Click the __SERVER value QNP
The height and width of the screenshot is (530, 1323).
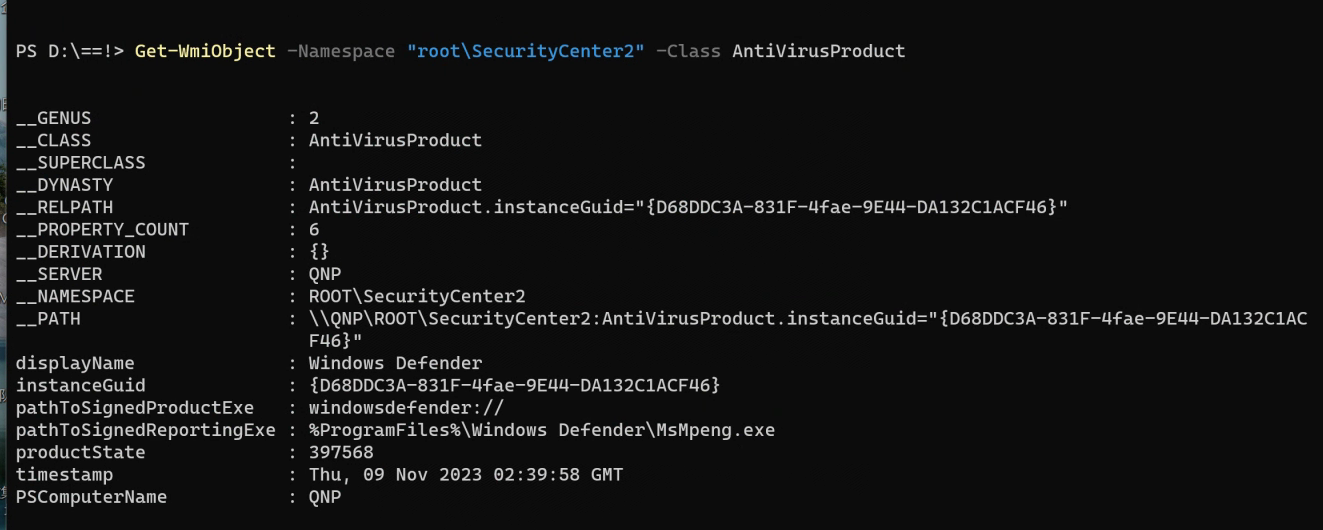tap(325, 274)
